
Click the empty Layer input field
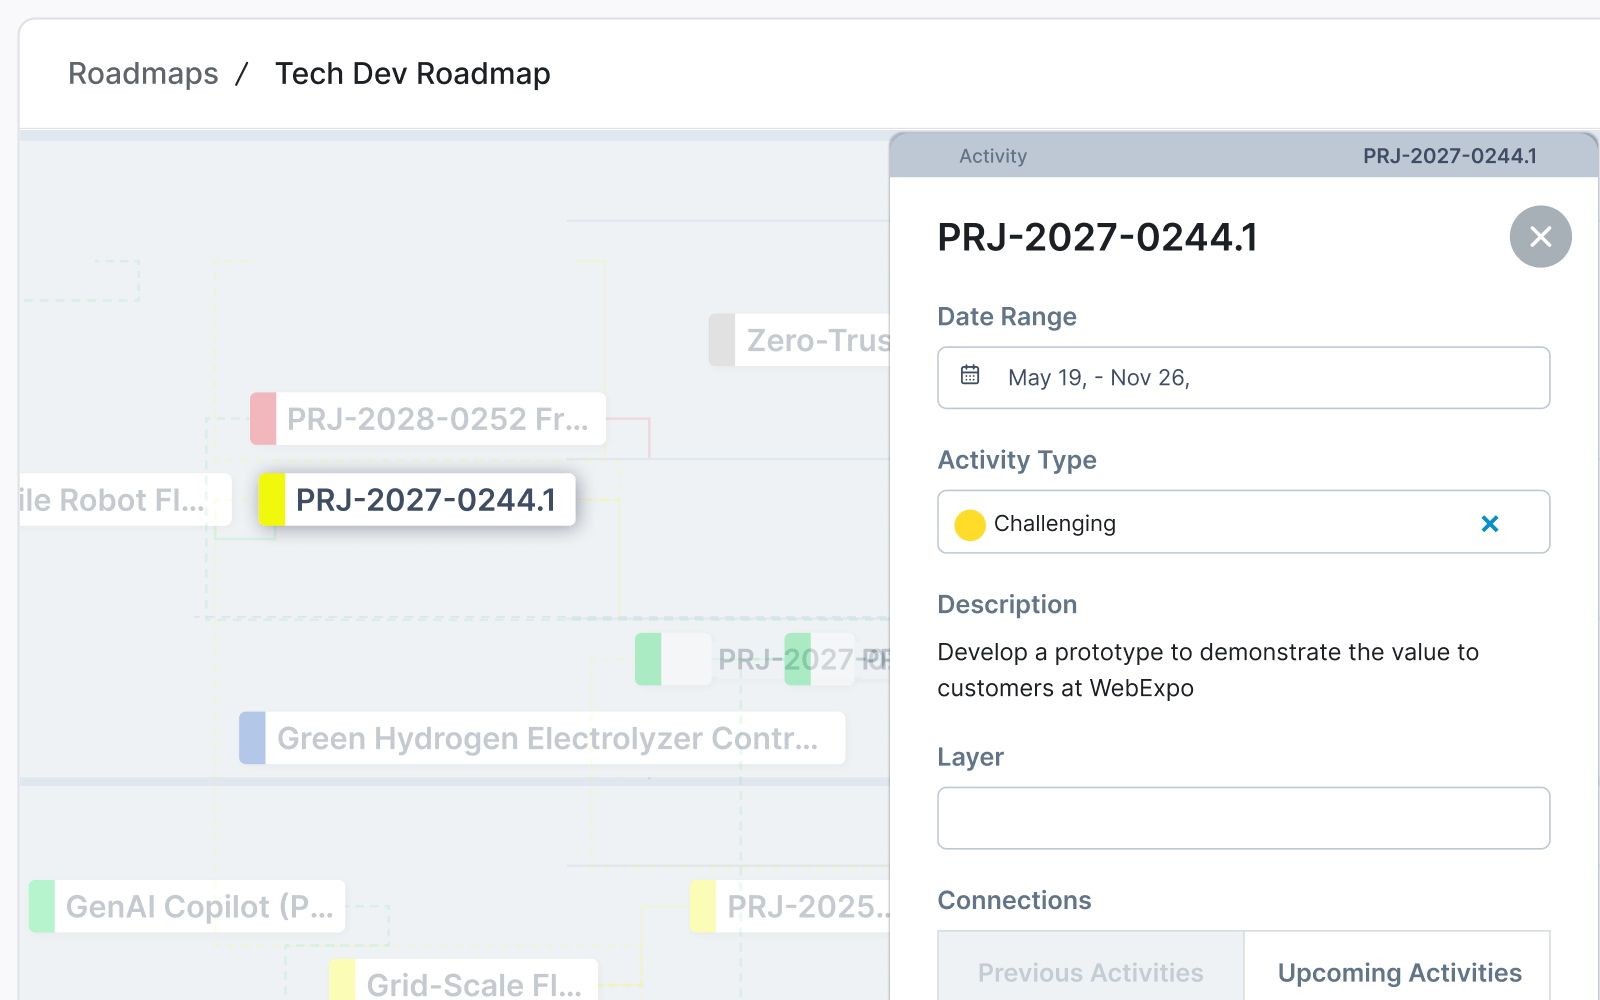[1243, 818]
